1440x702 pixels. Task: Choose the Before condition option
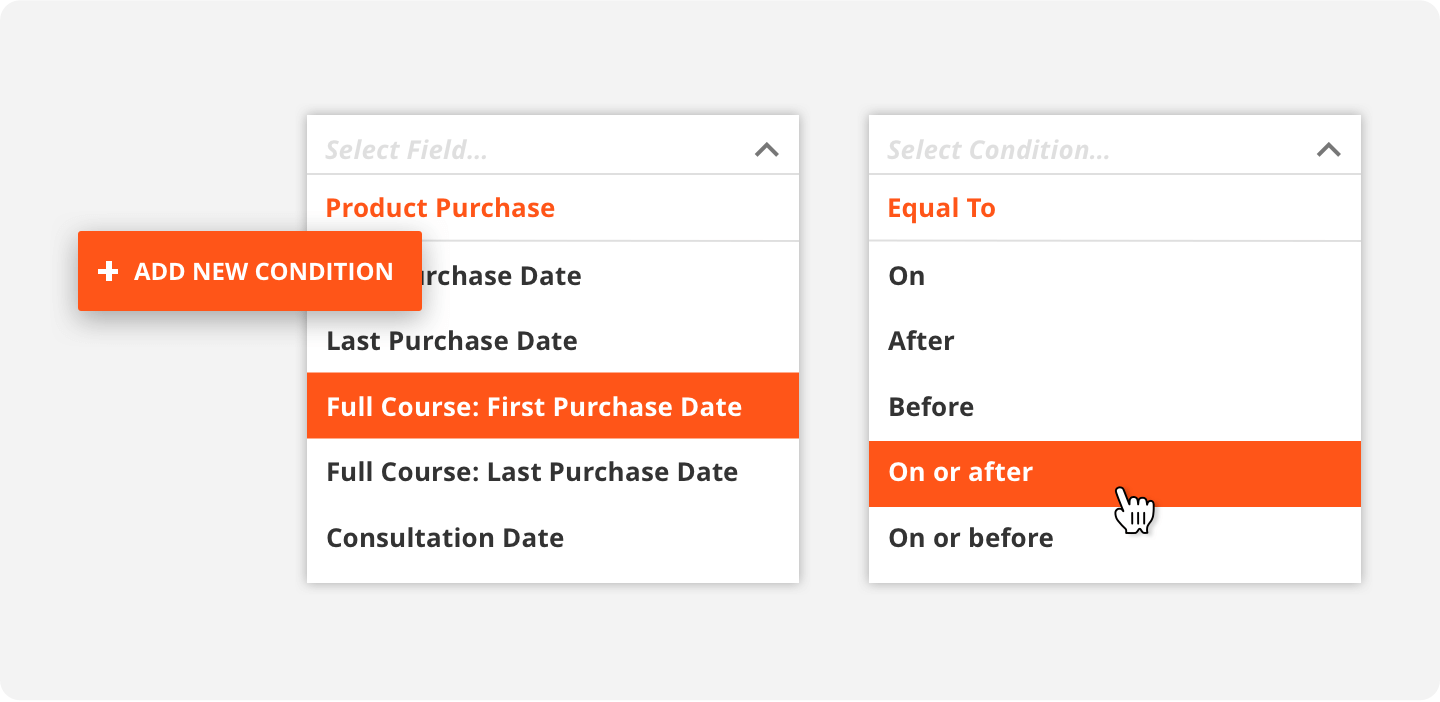tap(931, 406)
